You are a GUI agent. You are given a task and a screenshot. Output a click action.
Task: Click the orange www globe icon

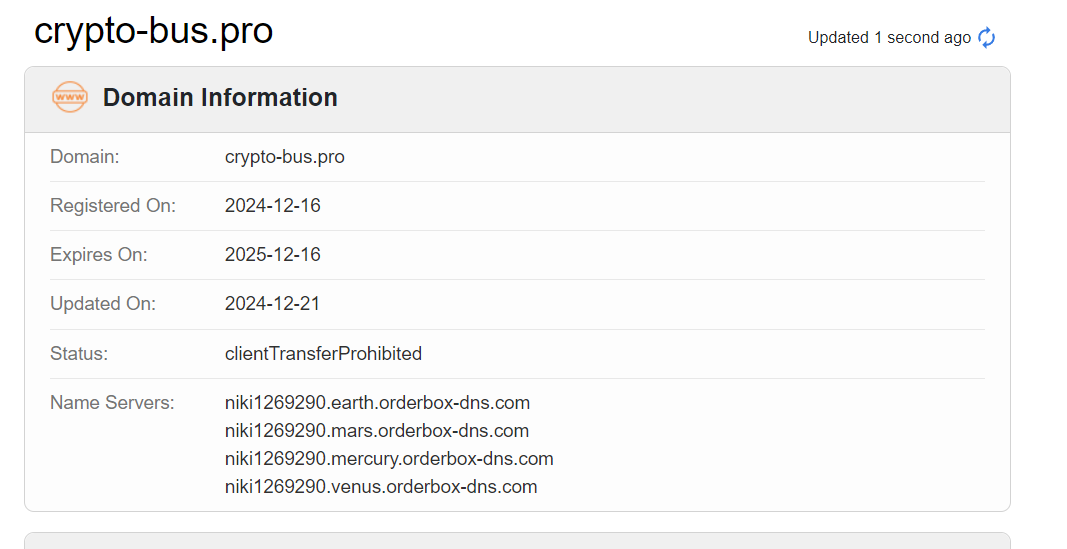[70, 97]
